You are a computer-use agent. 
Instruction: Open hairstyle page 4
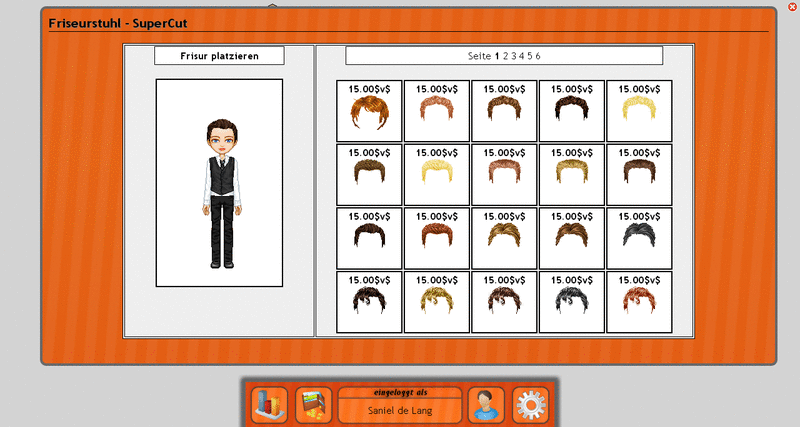point(521,56)
